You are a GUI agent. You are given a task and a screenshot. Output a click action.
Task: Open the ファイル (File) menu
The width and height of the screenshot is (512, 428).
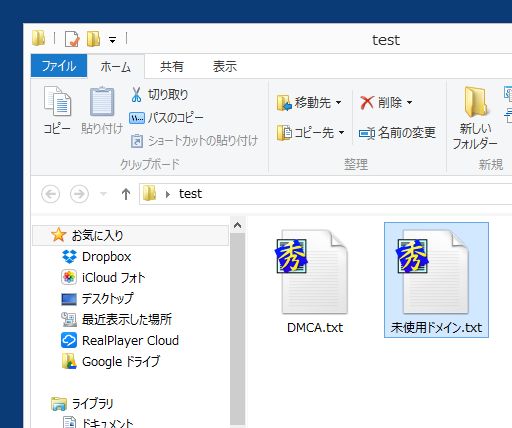point(59,66)
